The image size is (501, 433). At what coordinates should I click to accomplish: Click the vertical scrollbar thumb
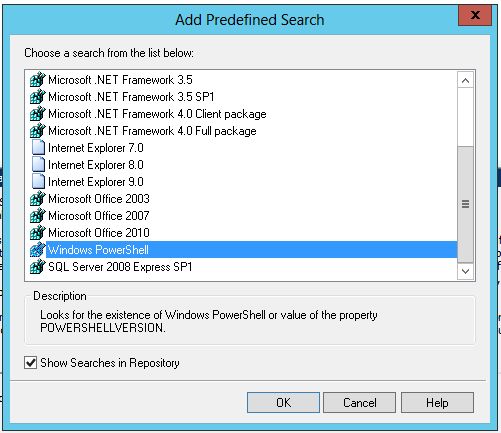click(x=465, y=204)
